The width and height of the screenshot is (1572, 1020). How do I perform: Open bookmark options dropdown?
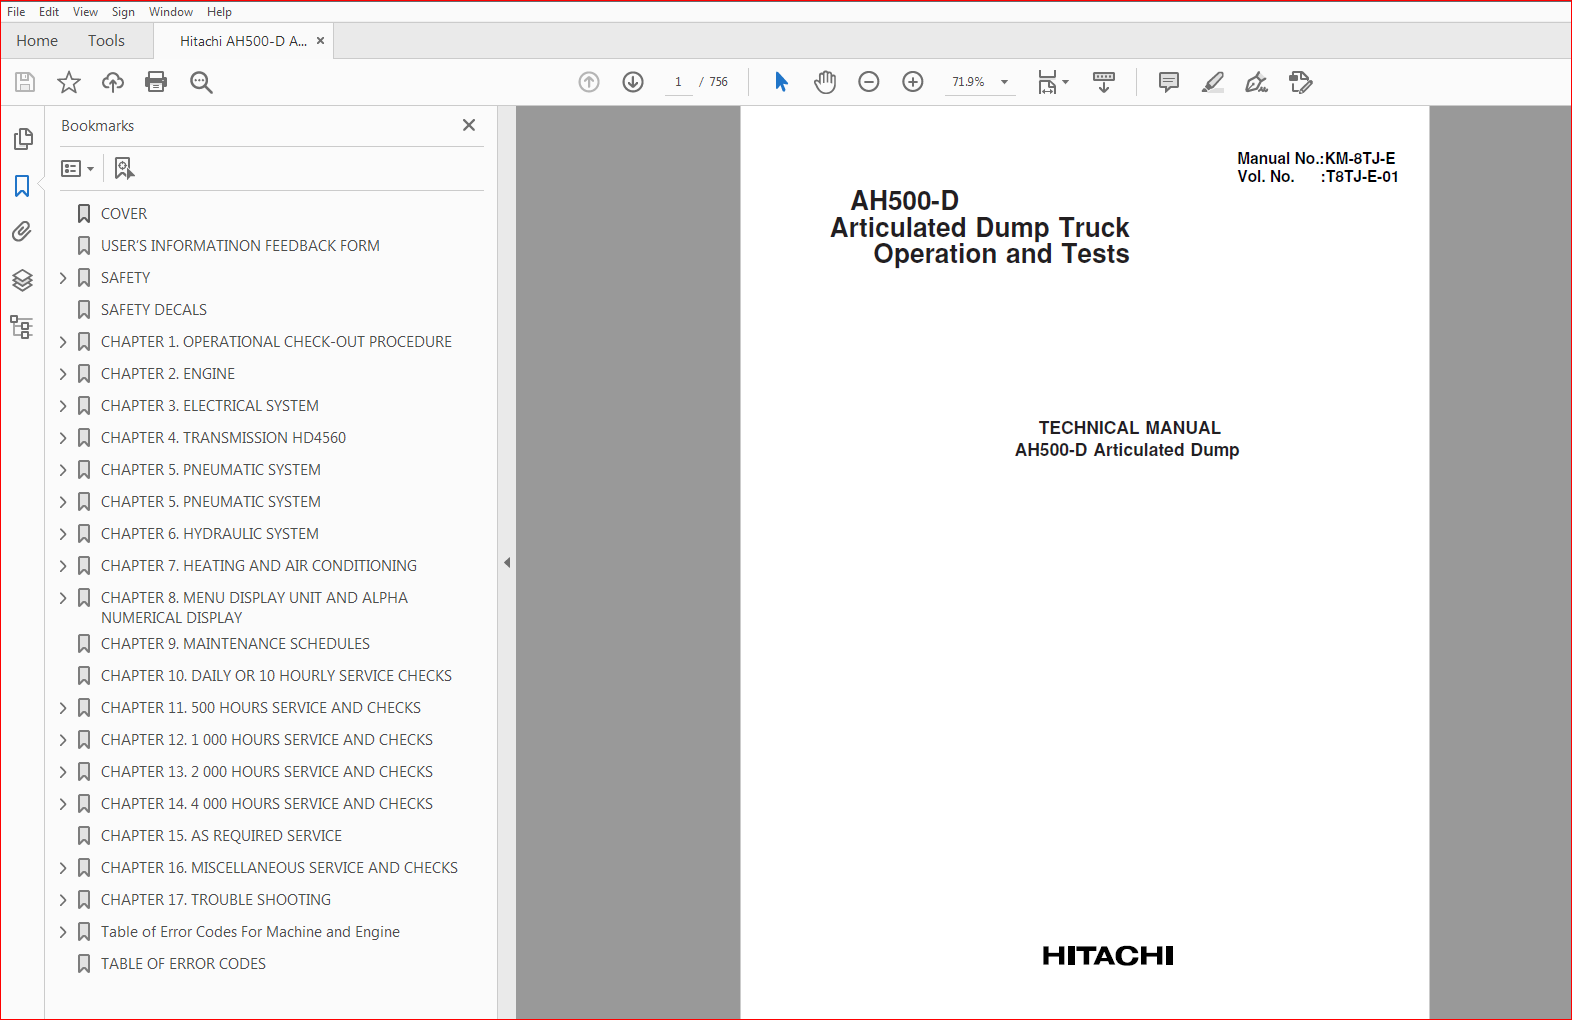(77, 169)
